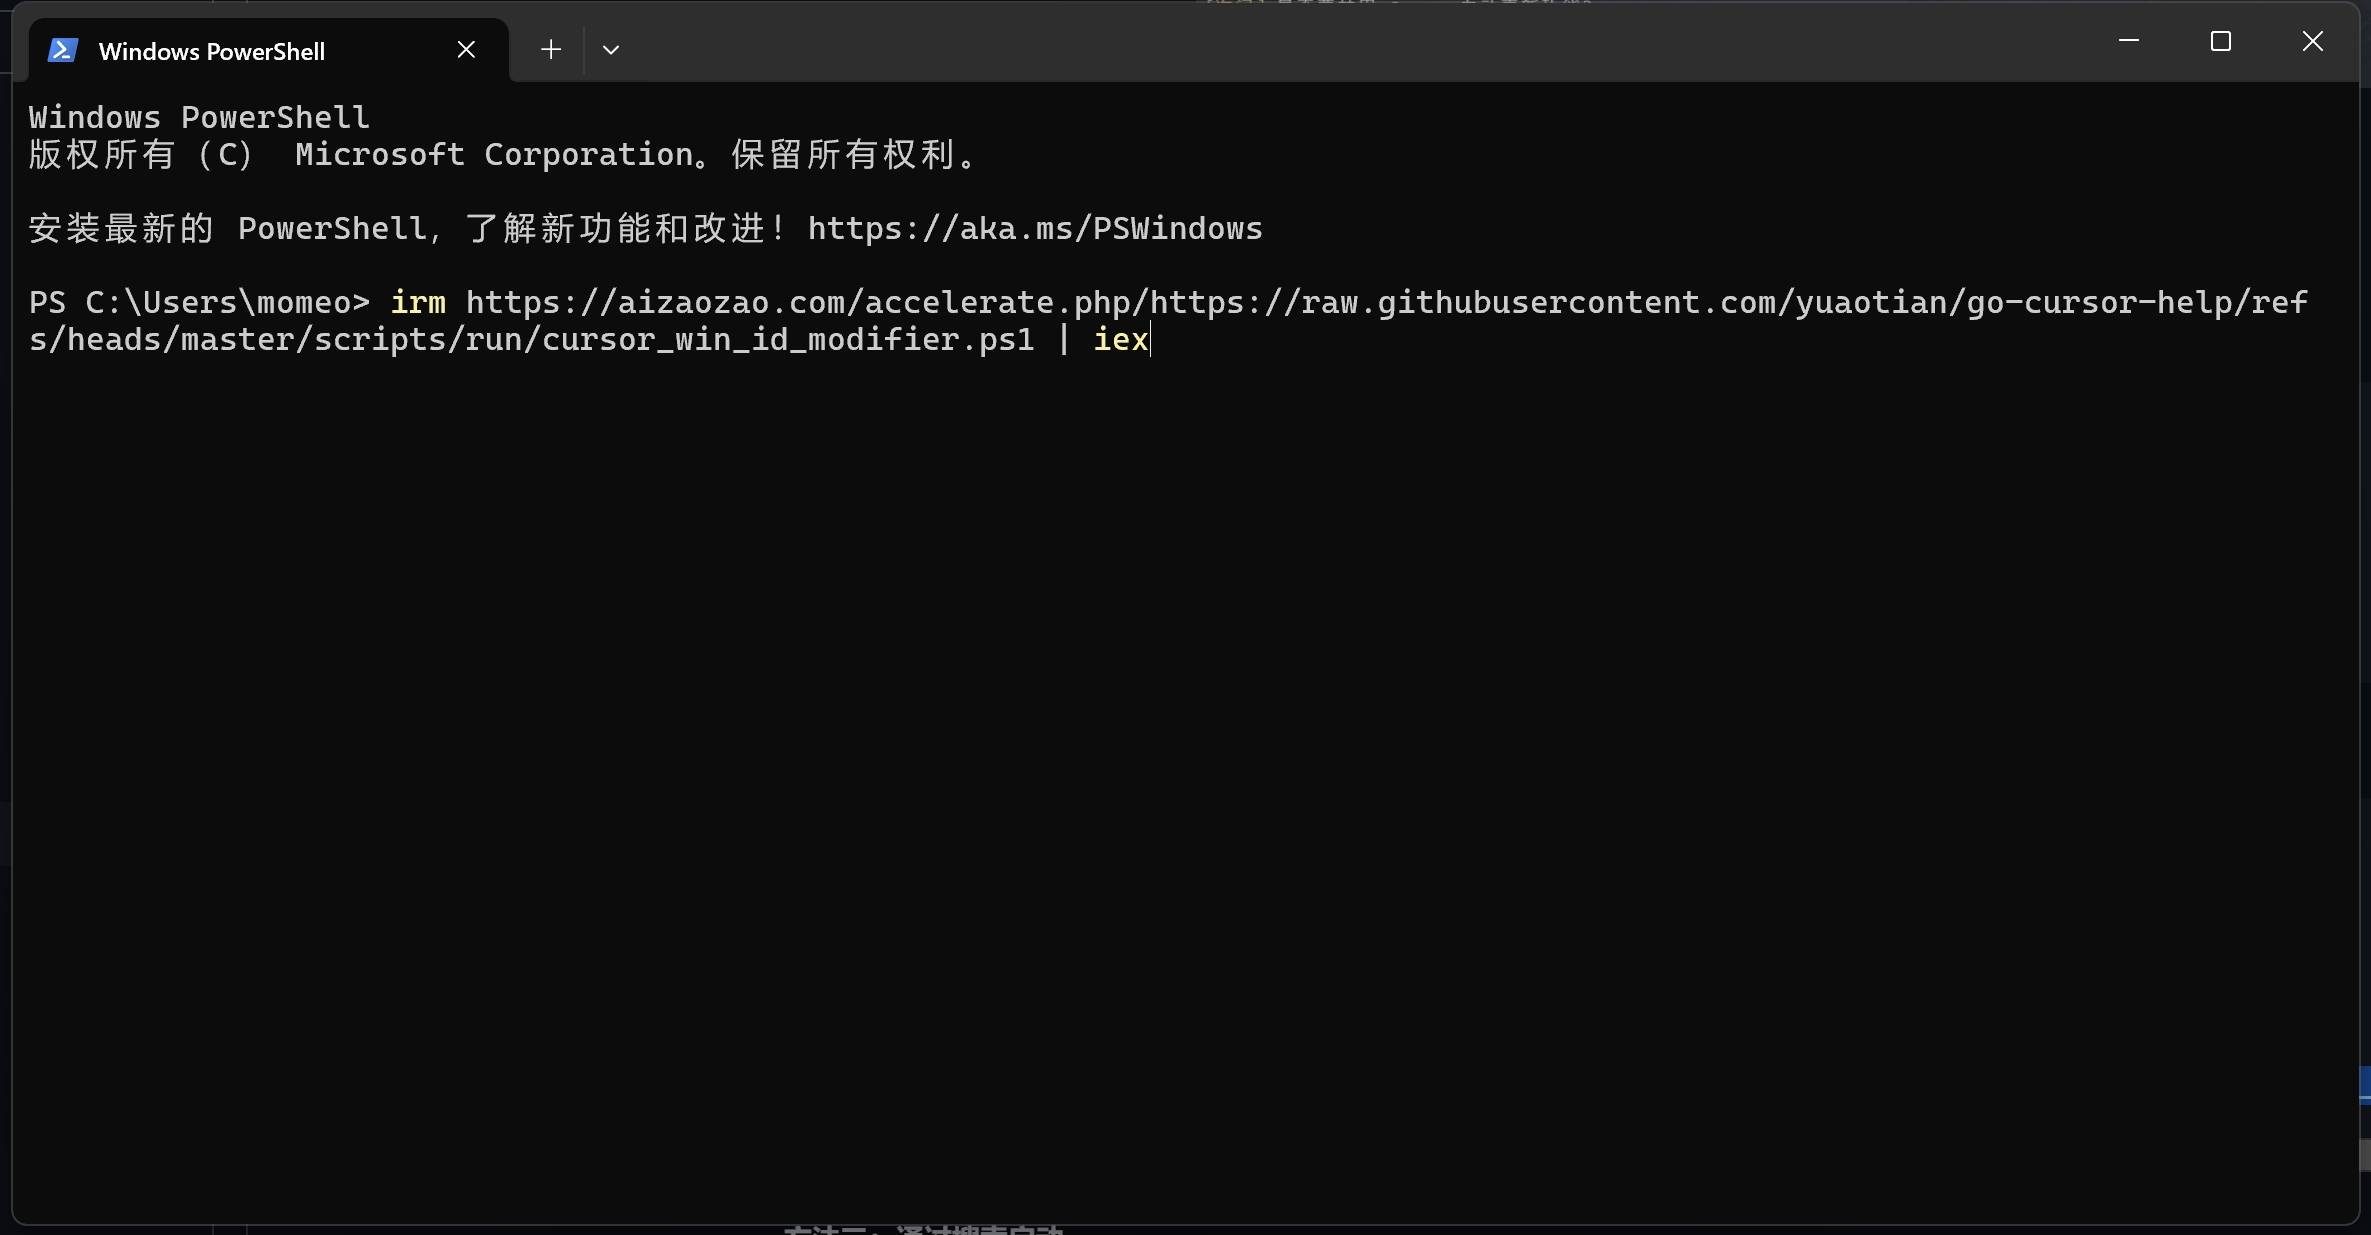Click the yellow iex command word

pyautogui.click(x=1120, y=340)
